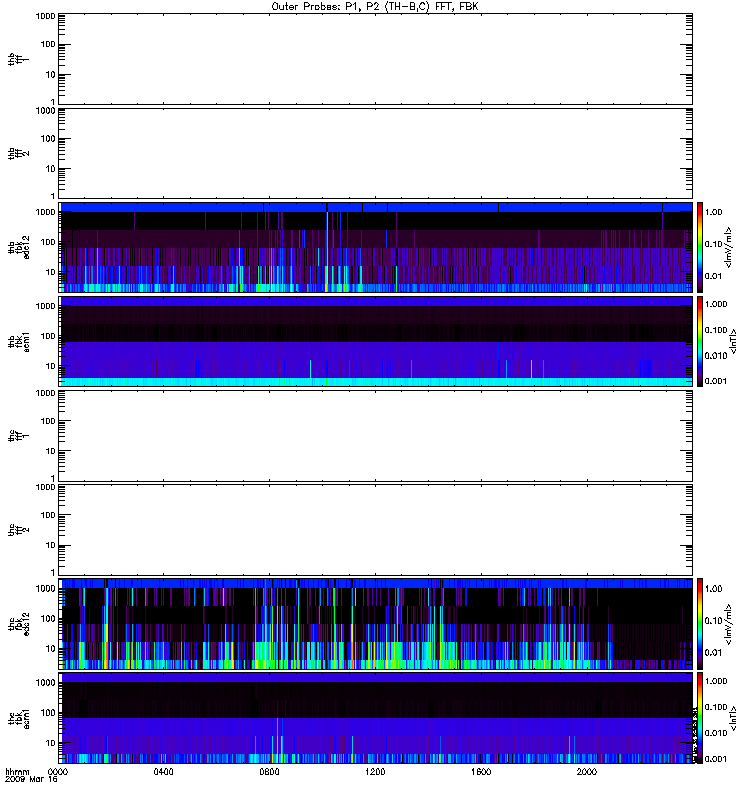Select the 'thb fff 1' axis label
Screen dimensions: 750x800
(18, 59)
